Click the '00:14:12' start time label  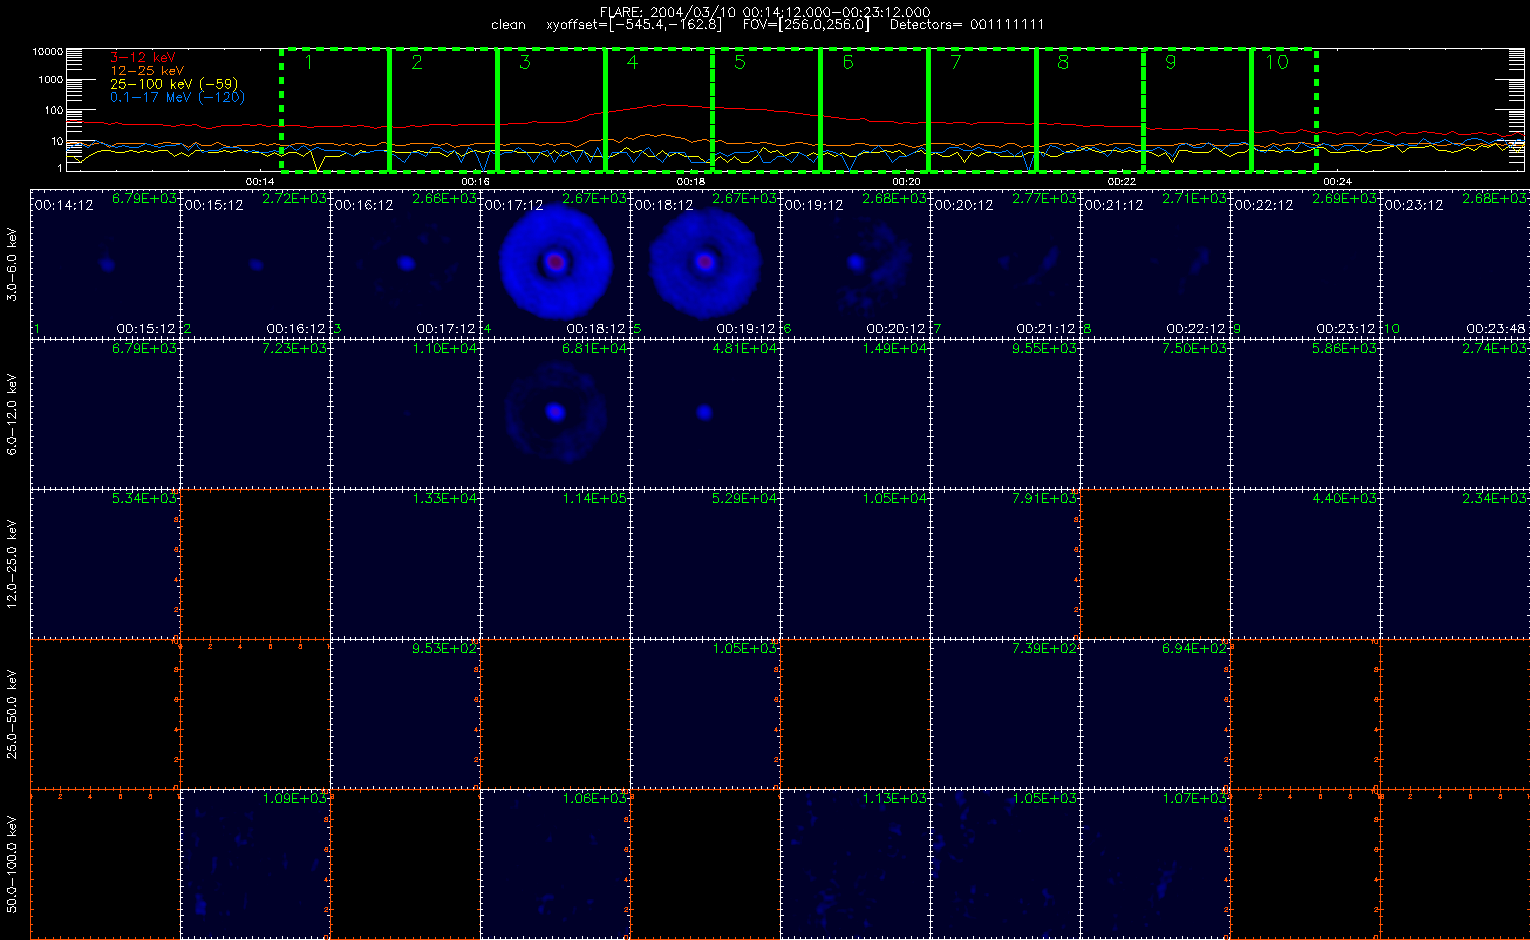pos(63,205)
